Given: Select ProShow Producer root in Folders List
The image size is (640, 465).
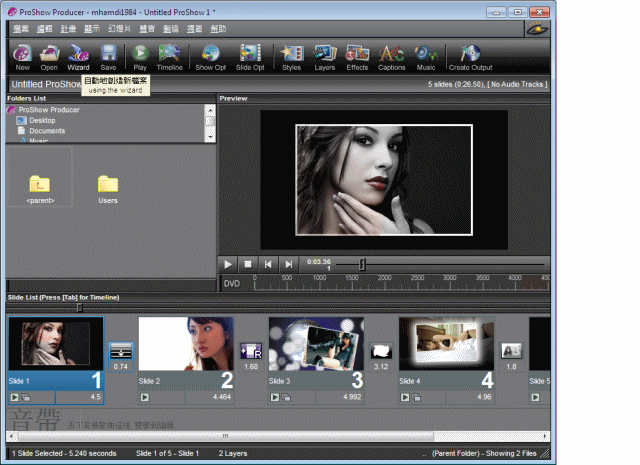Looking at the screenshot, I should (49, 110).
